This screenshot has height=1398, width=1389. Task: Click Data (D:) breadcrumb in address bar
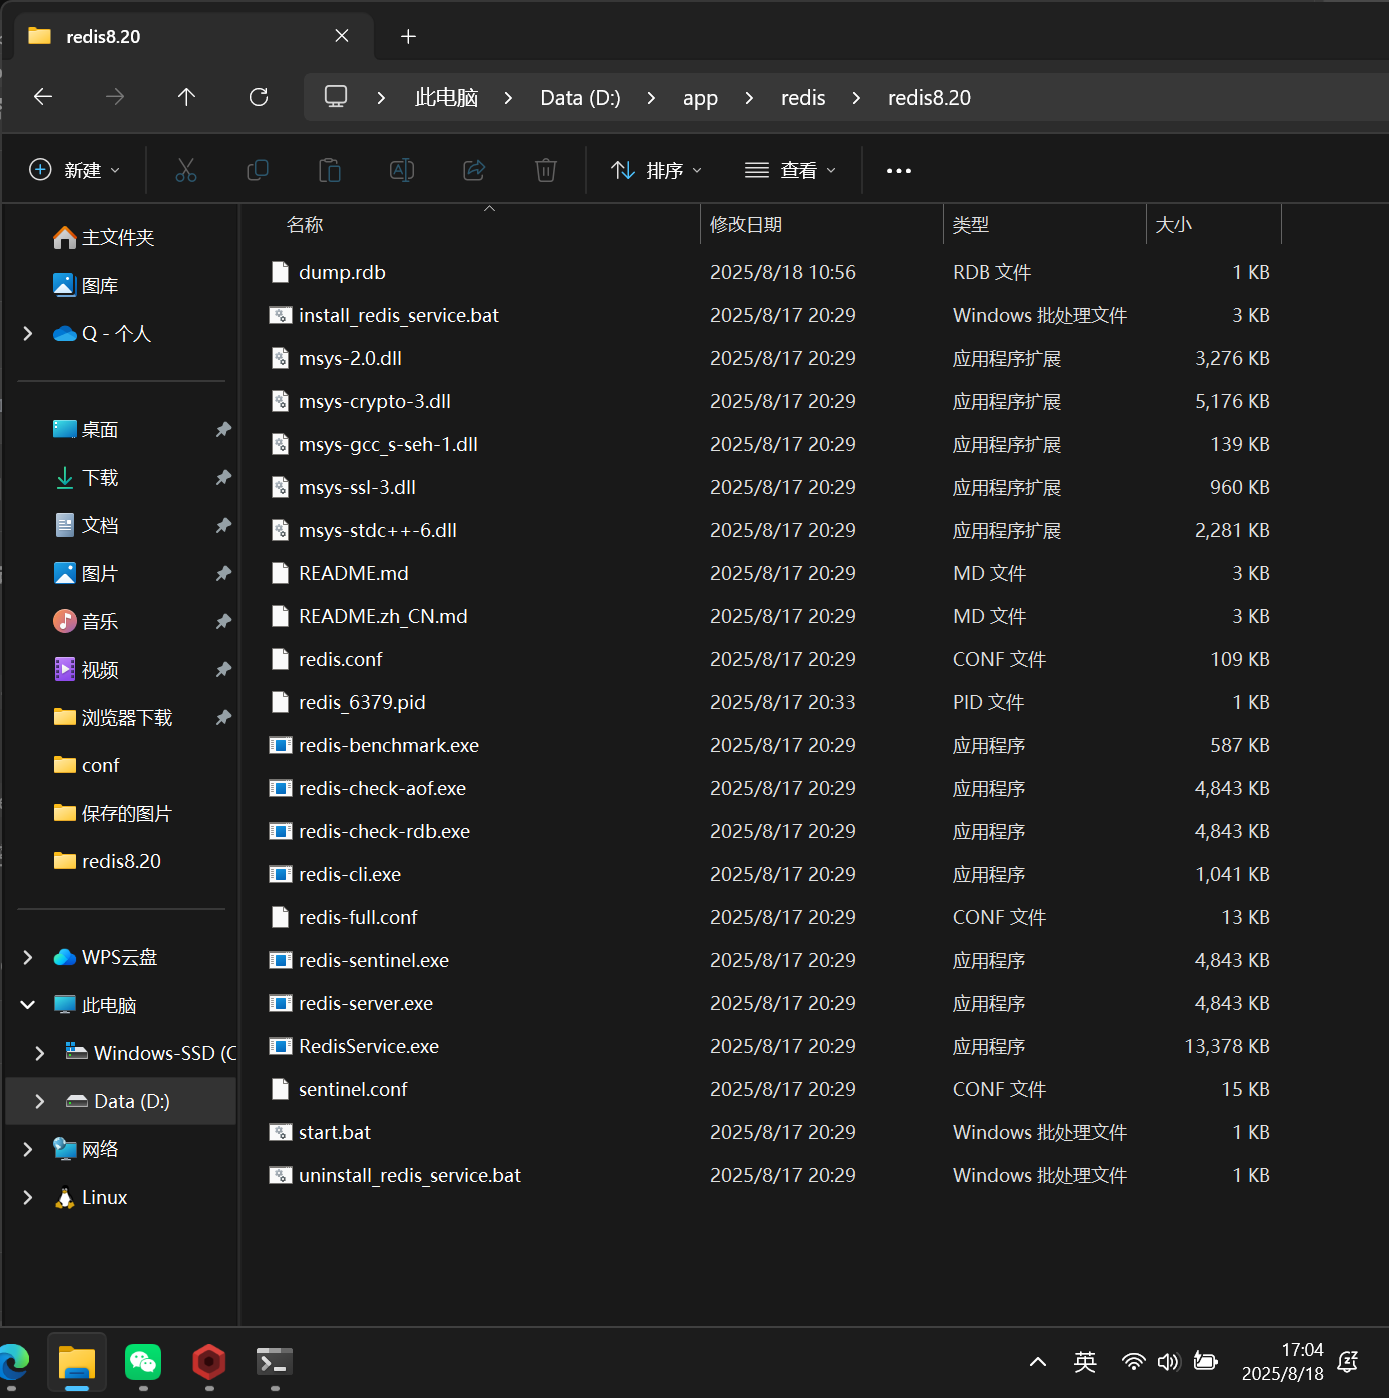581,97
